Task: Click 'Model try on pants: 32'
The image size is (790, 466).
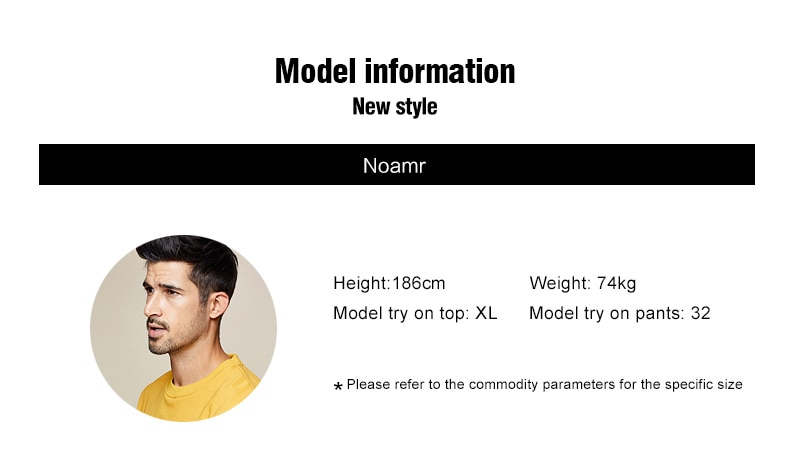Action: [x=620, y=313]
